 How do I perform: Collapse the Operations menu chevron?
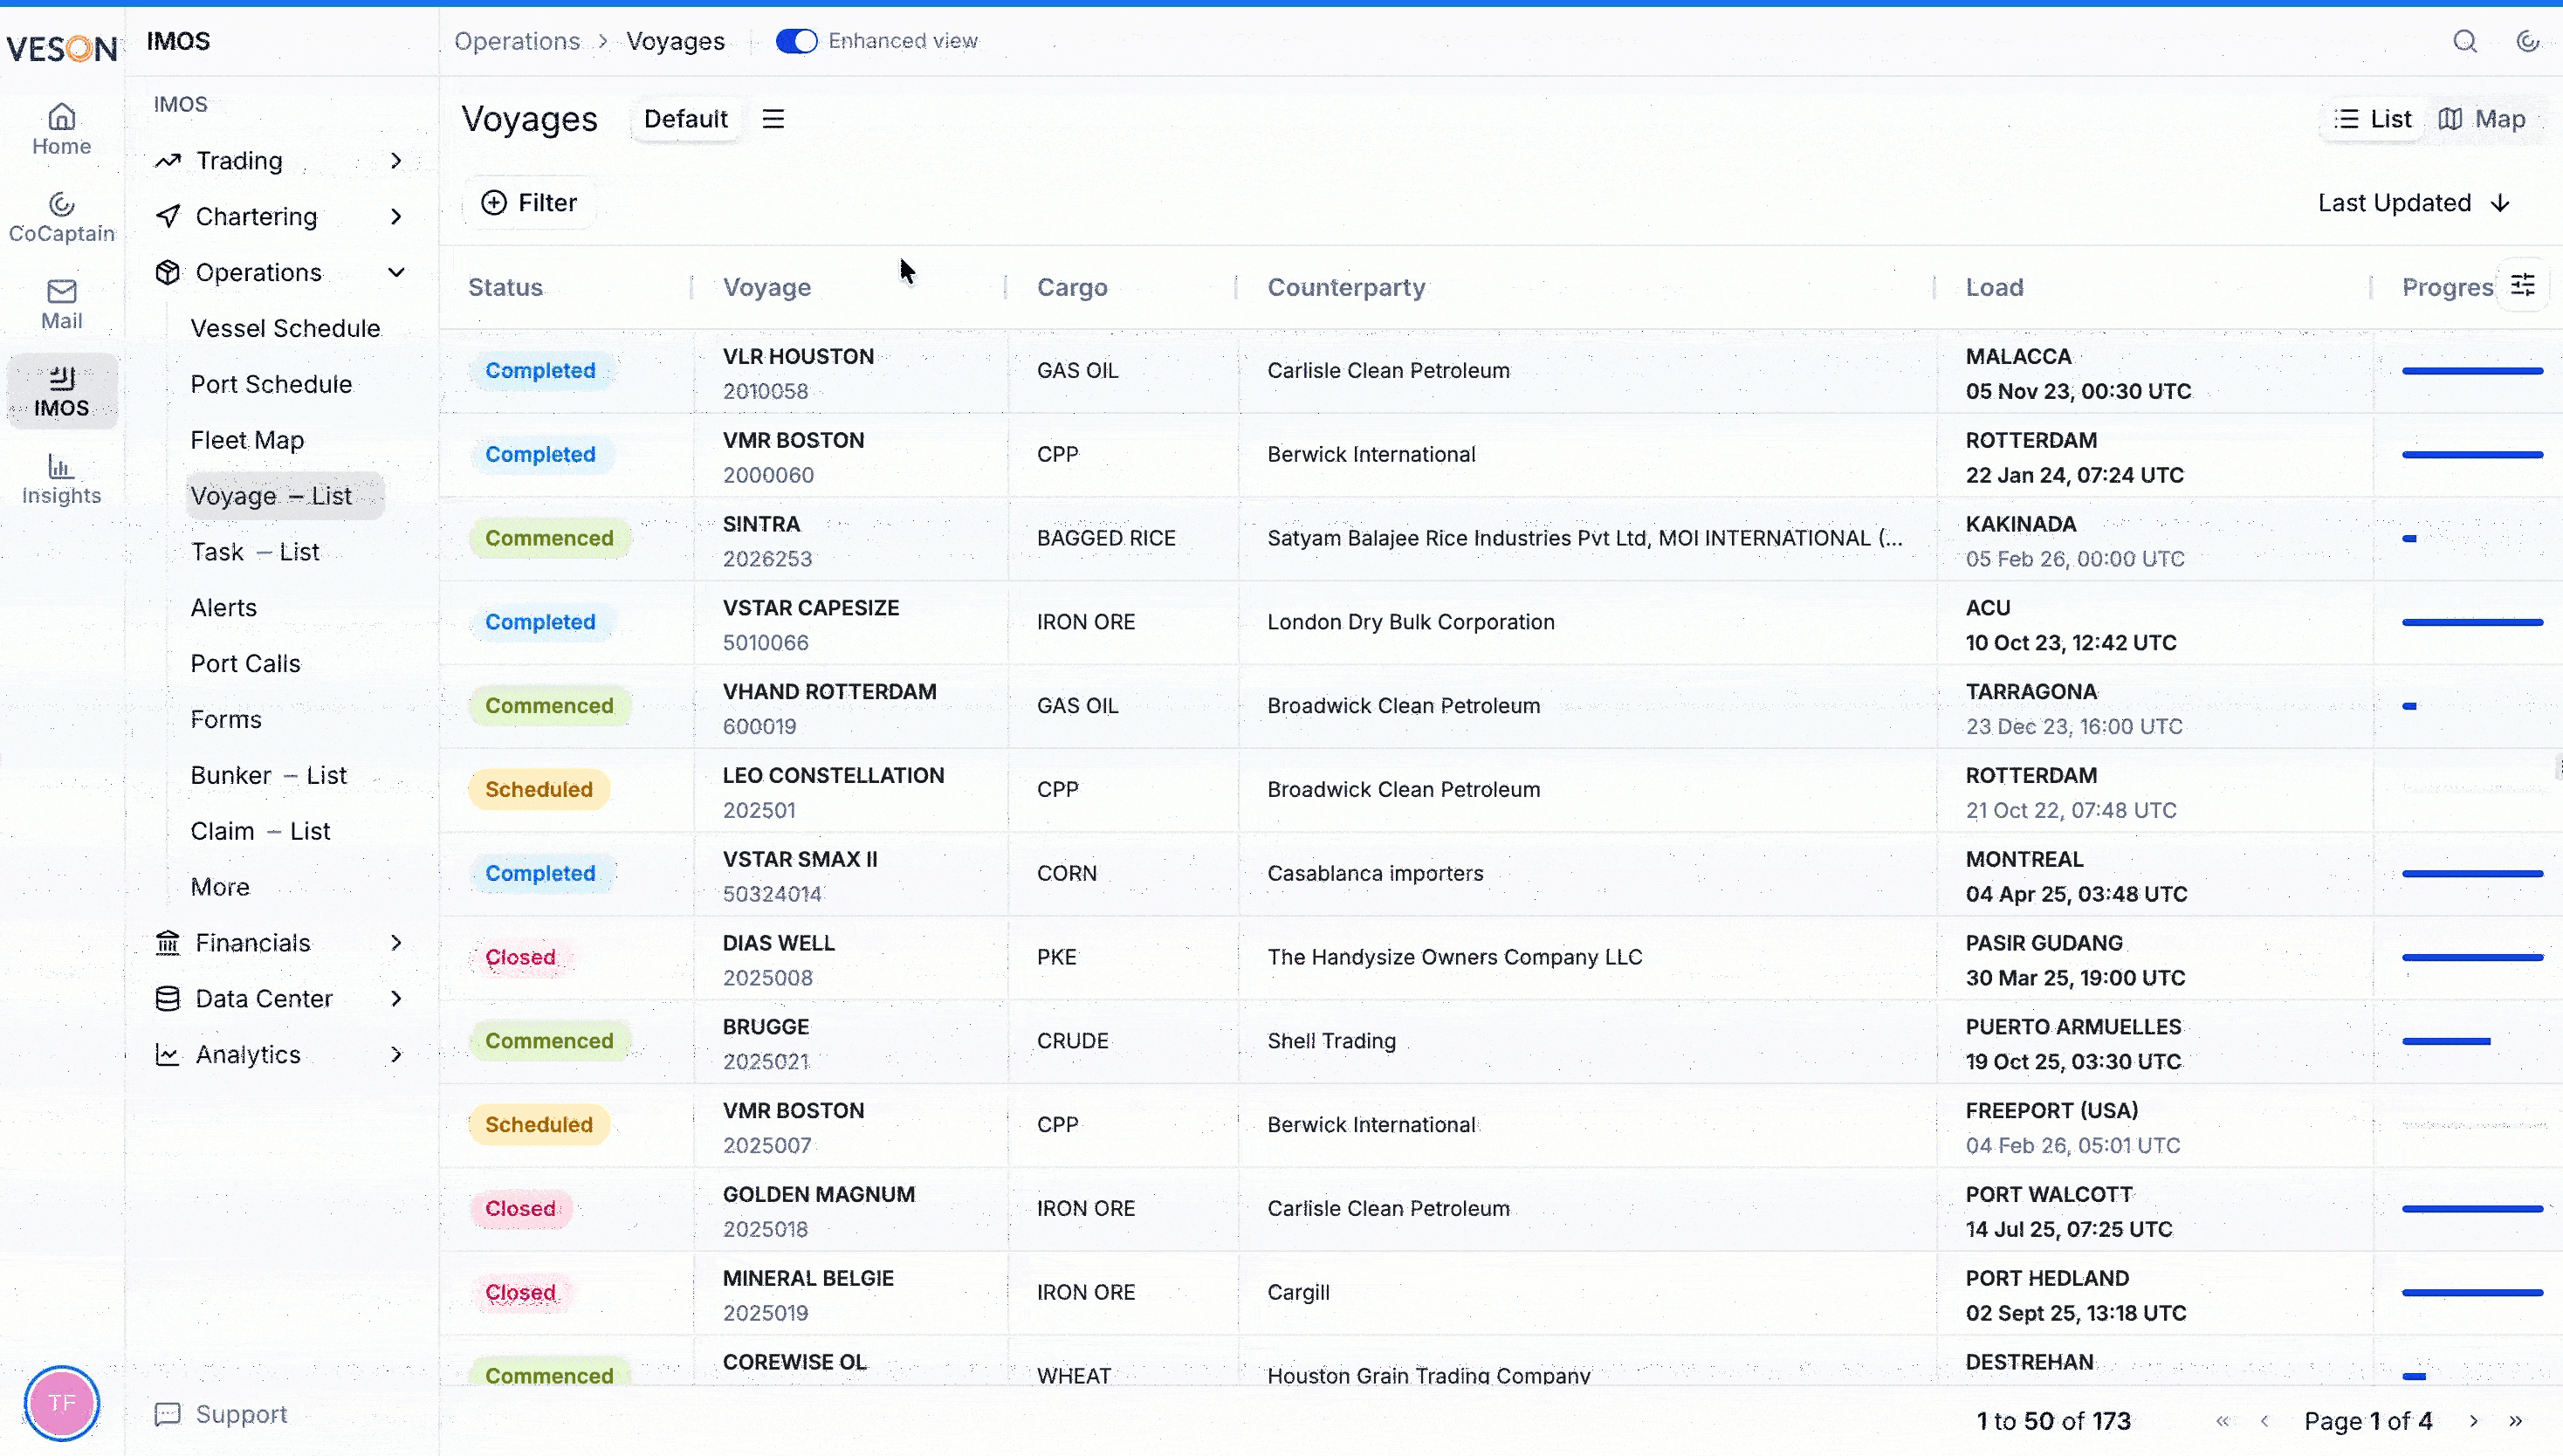click(397, 272)
